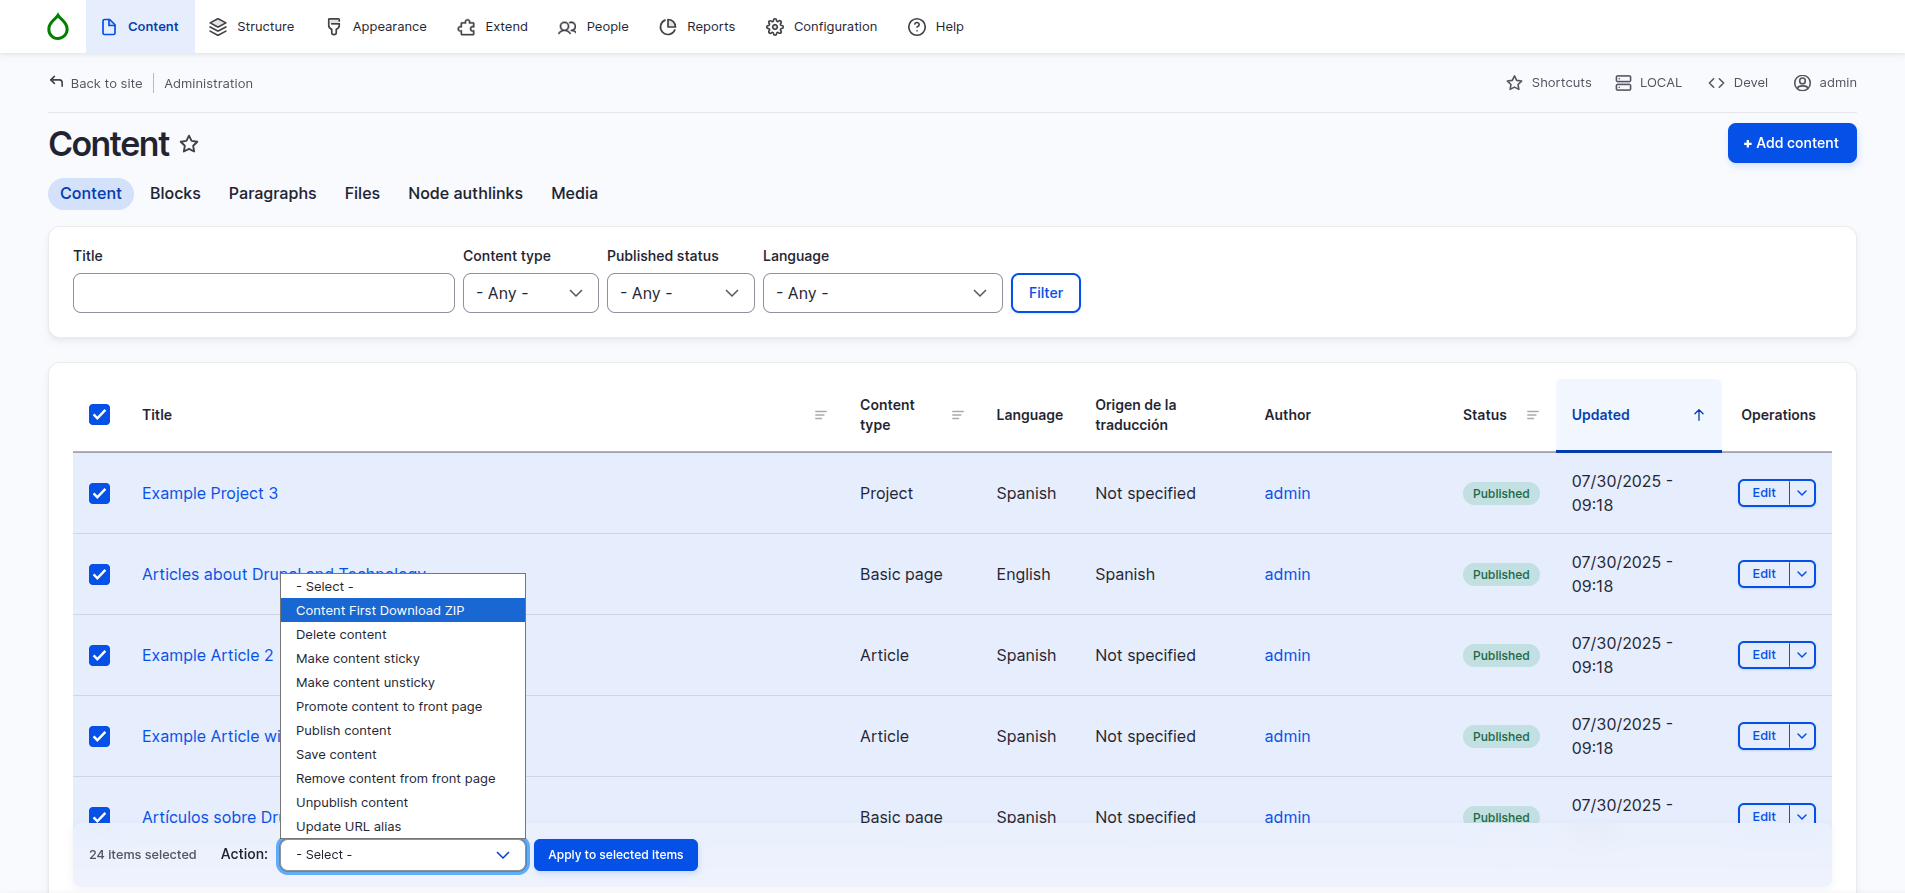
Task: Open the Appearance menu
Action: pos(376,27)
